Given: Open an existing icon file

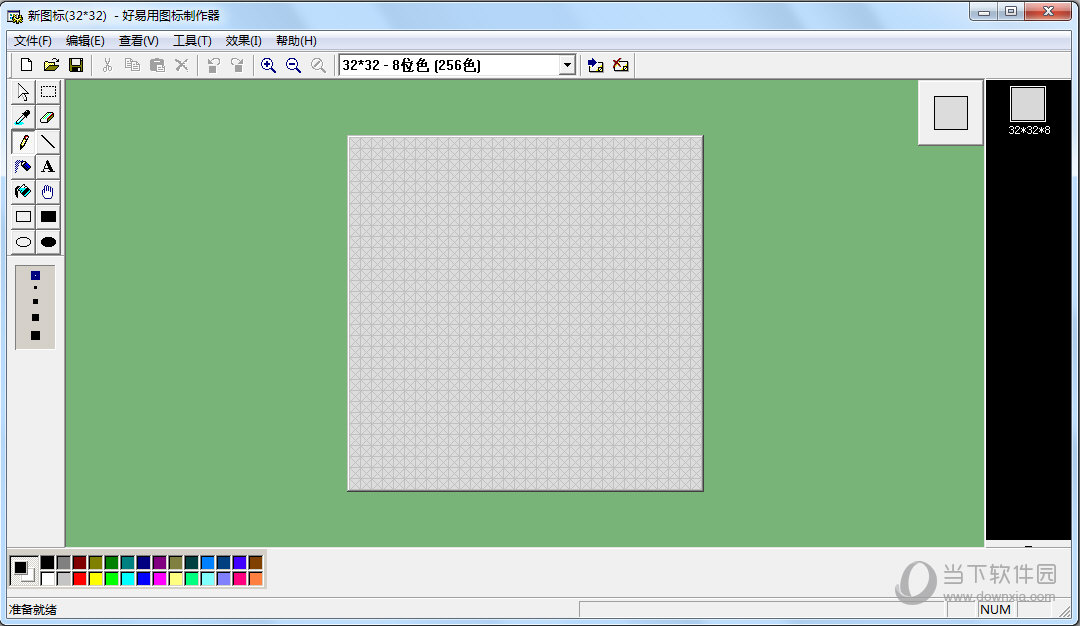Looking at the screenshot, I should point(51,65).
